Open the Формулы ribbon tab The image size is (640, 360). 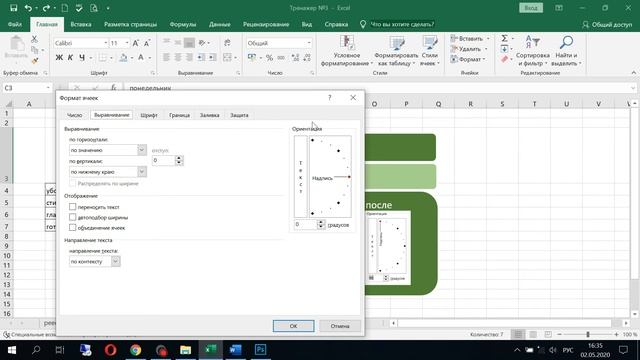[x=183, y=24]
